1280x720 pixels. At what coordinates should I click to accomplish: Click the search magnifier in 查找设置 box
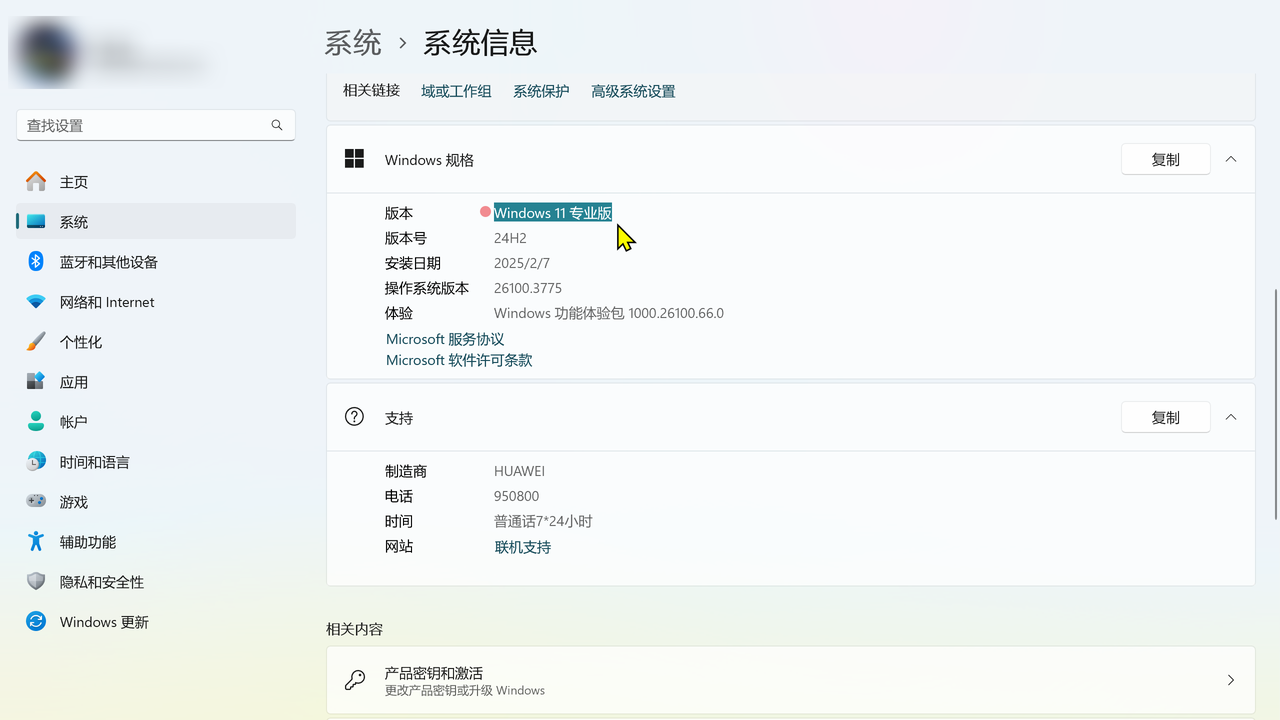tap(277, 125)
